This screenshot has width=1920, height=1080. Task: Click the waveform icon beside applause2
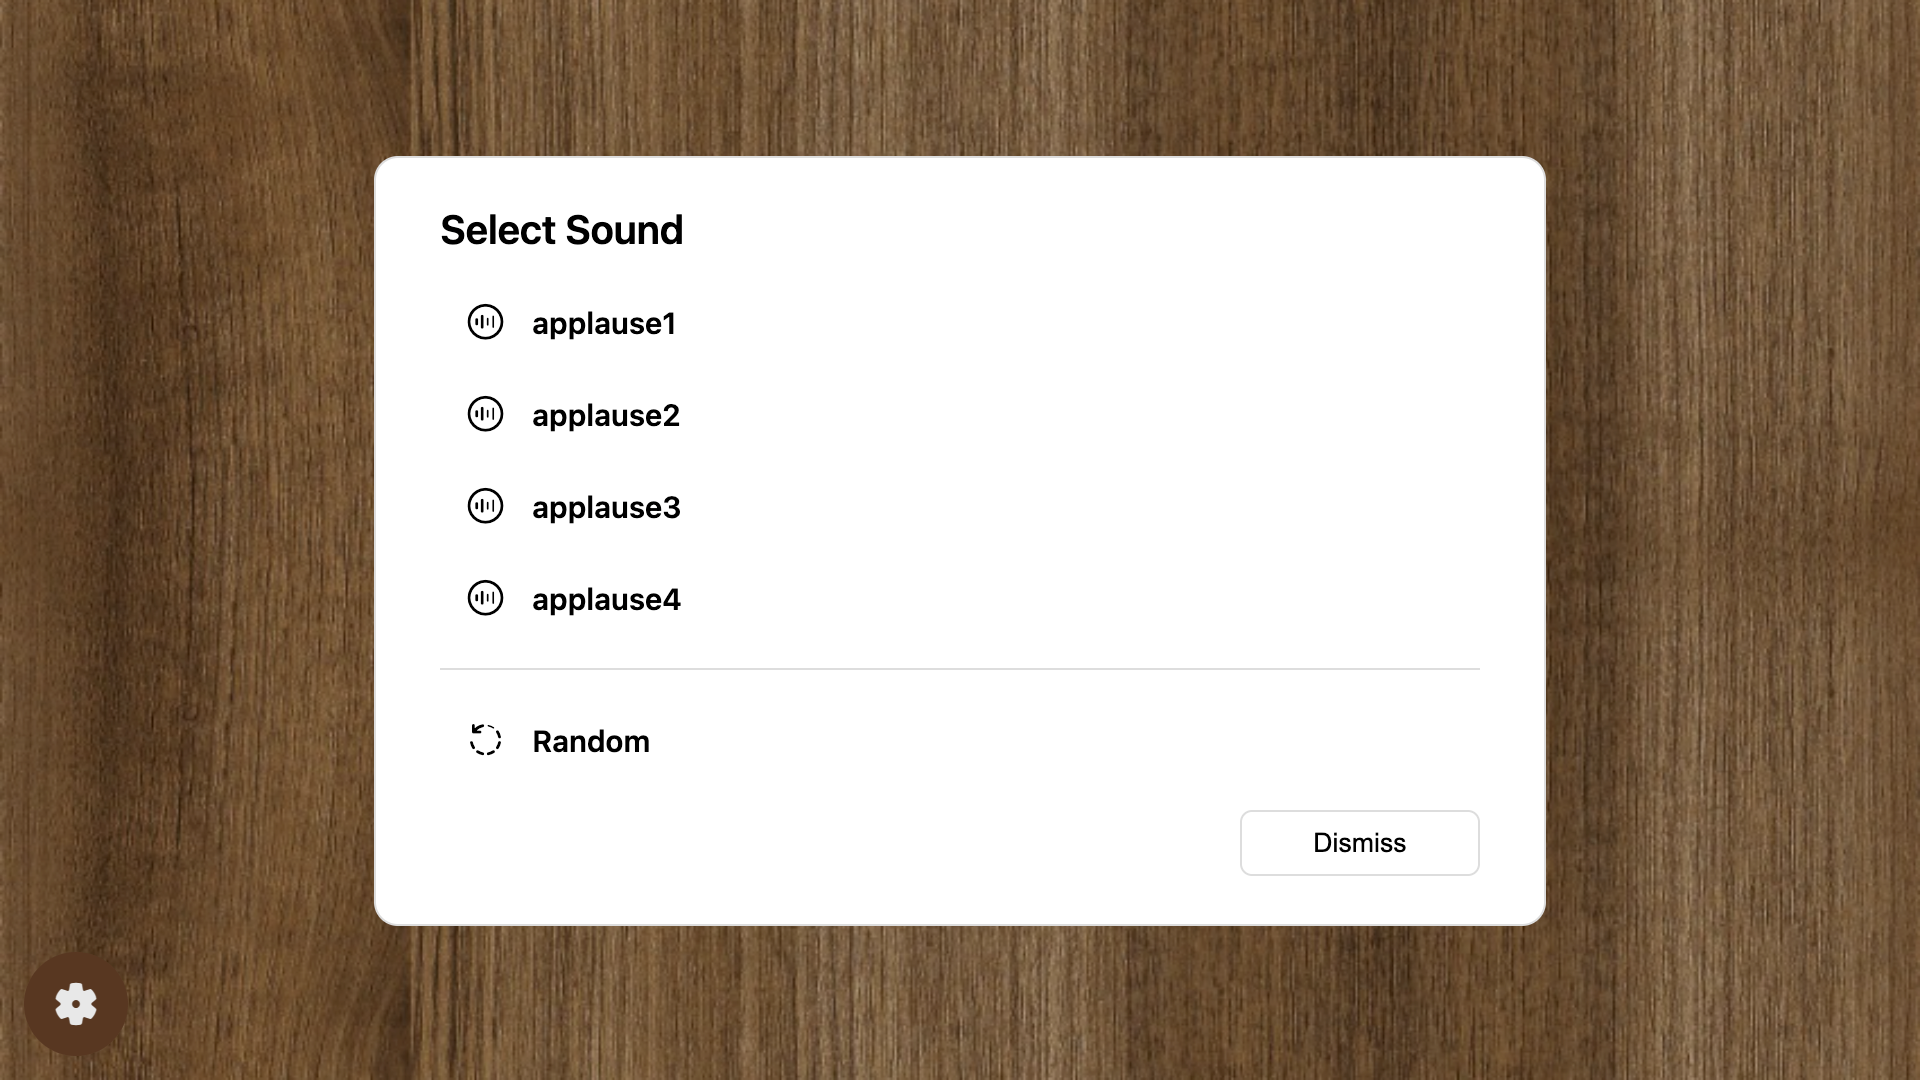[485, 414]
